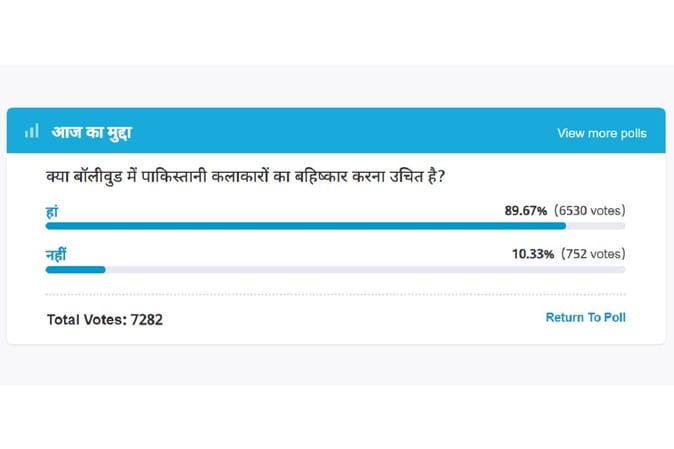Select the हां answer label
674x449 pixels.
click(x=52, y=212)
